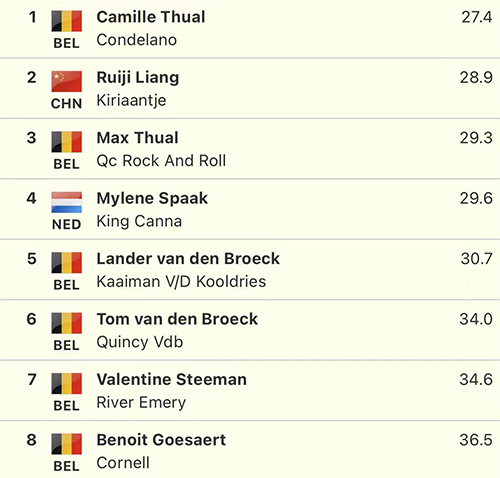Viewport: 500px width, 478px height.
Task: Click the 36.5 score in row eight
Action: (476, 440)
